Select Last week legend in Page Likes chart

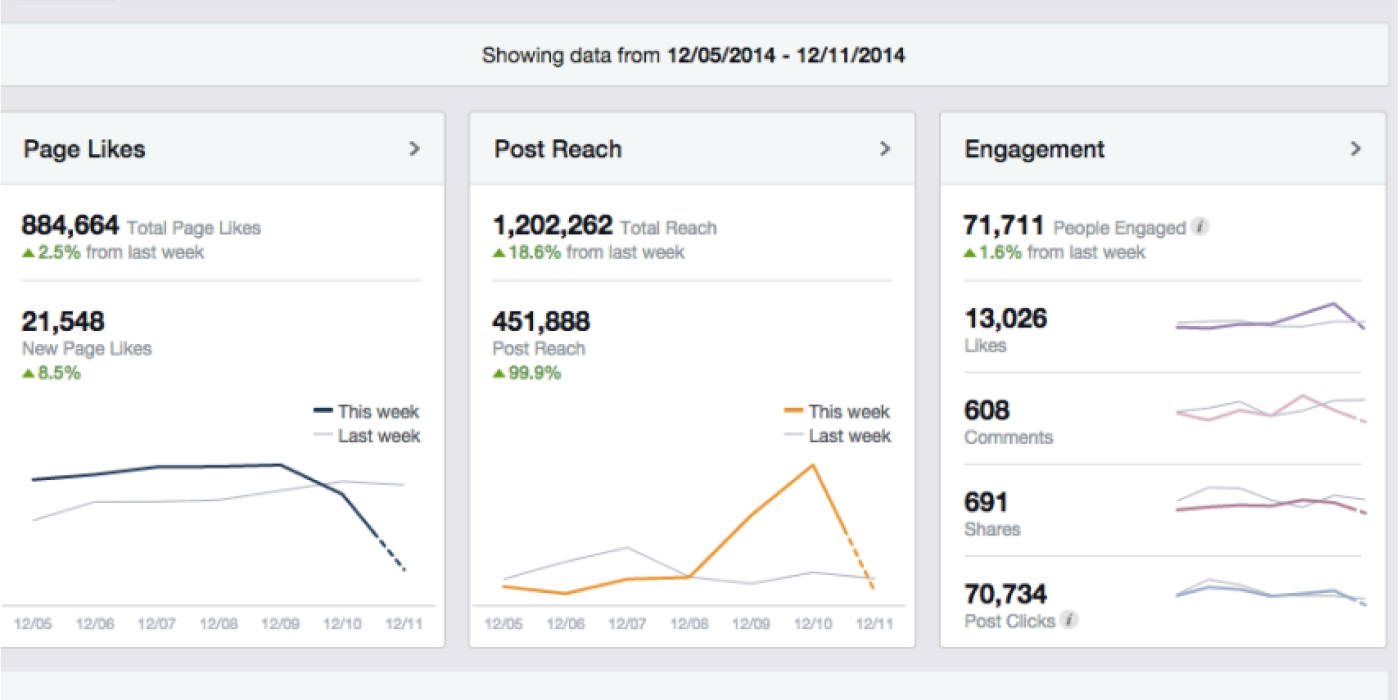coord(366,436)
